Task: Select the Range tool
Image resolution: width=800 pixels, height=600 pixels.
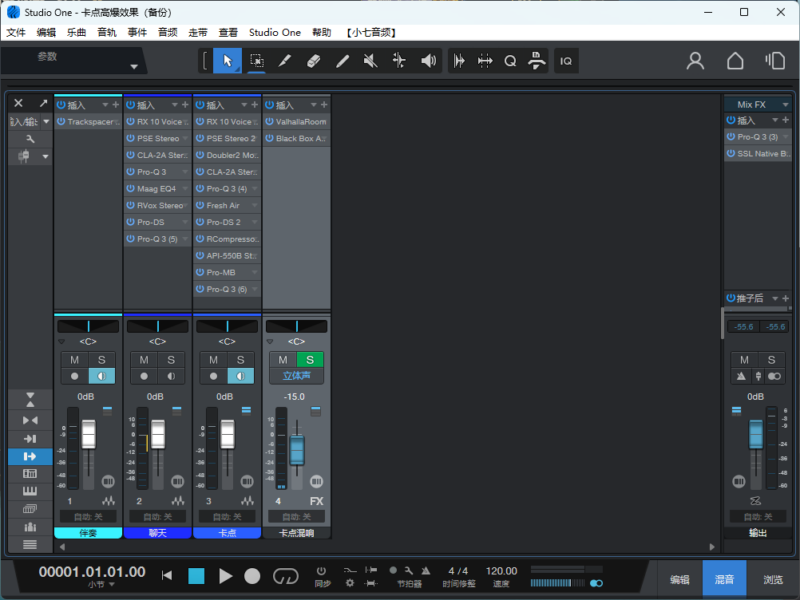Action: (257, 61)
